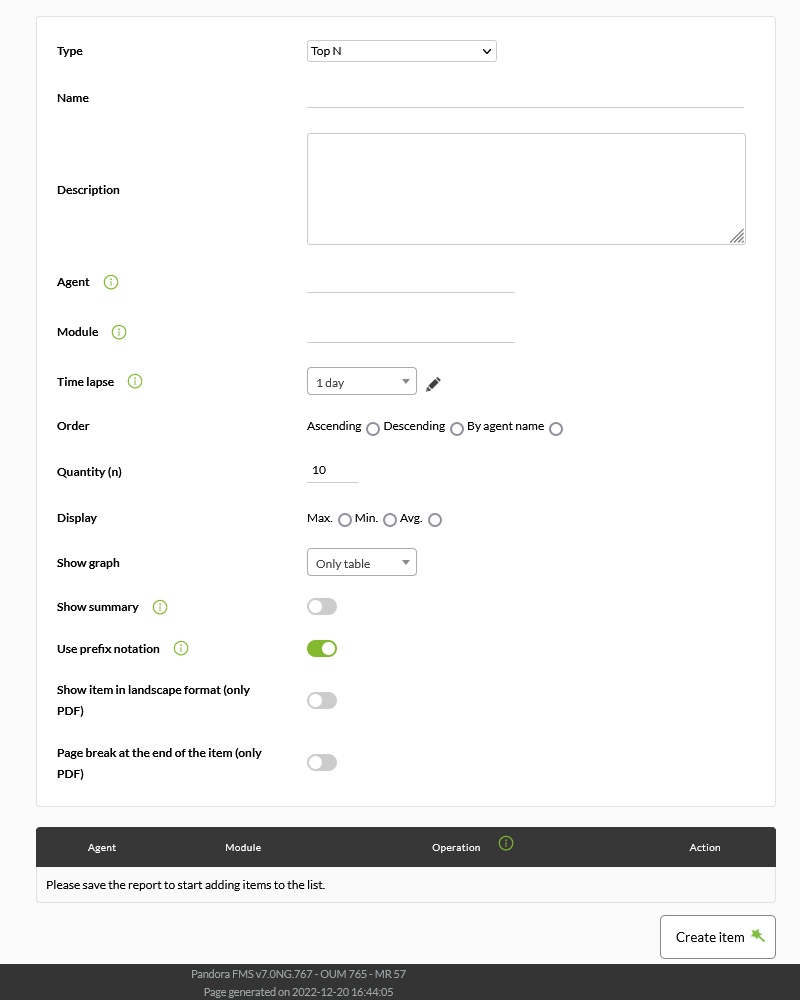800x1000 pixels.
Task: Click info icon beside Use prefix notation
Action: point(181,649)
